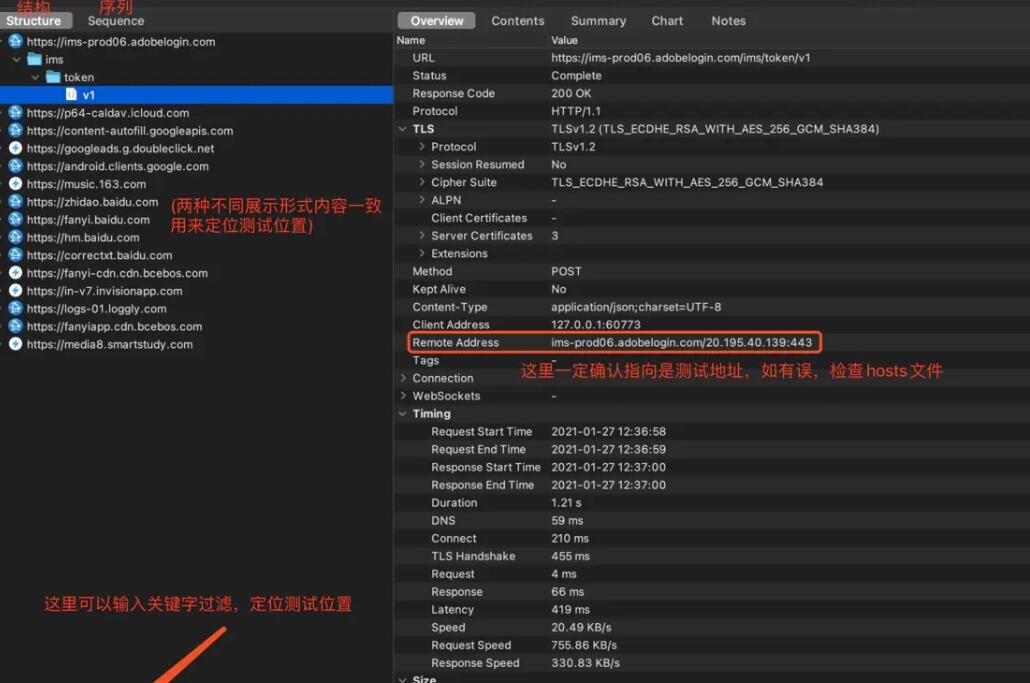Viewport: 1030px width, 683px height.
Task: Expand the Cipher Suite row
Action: (422, 182)
